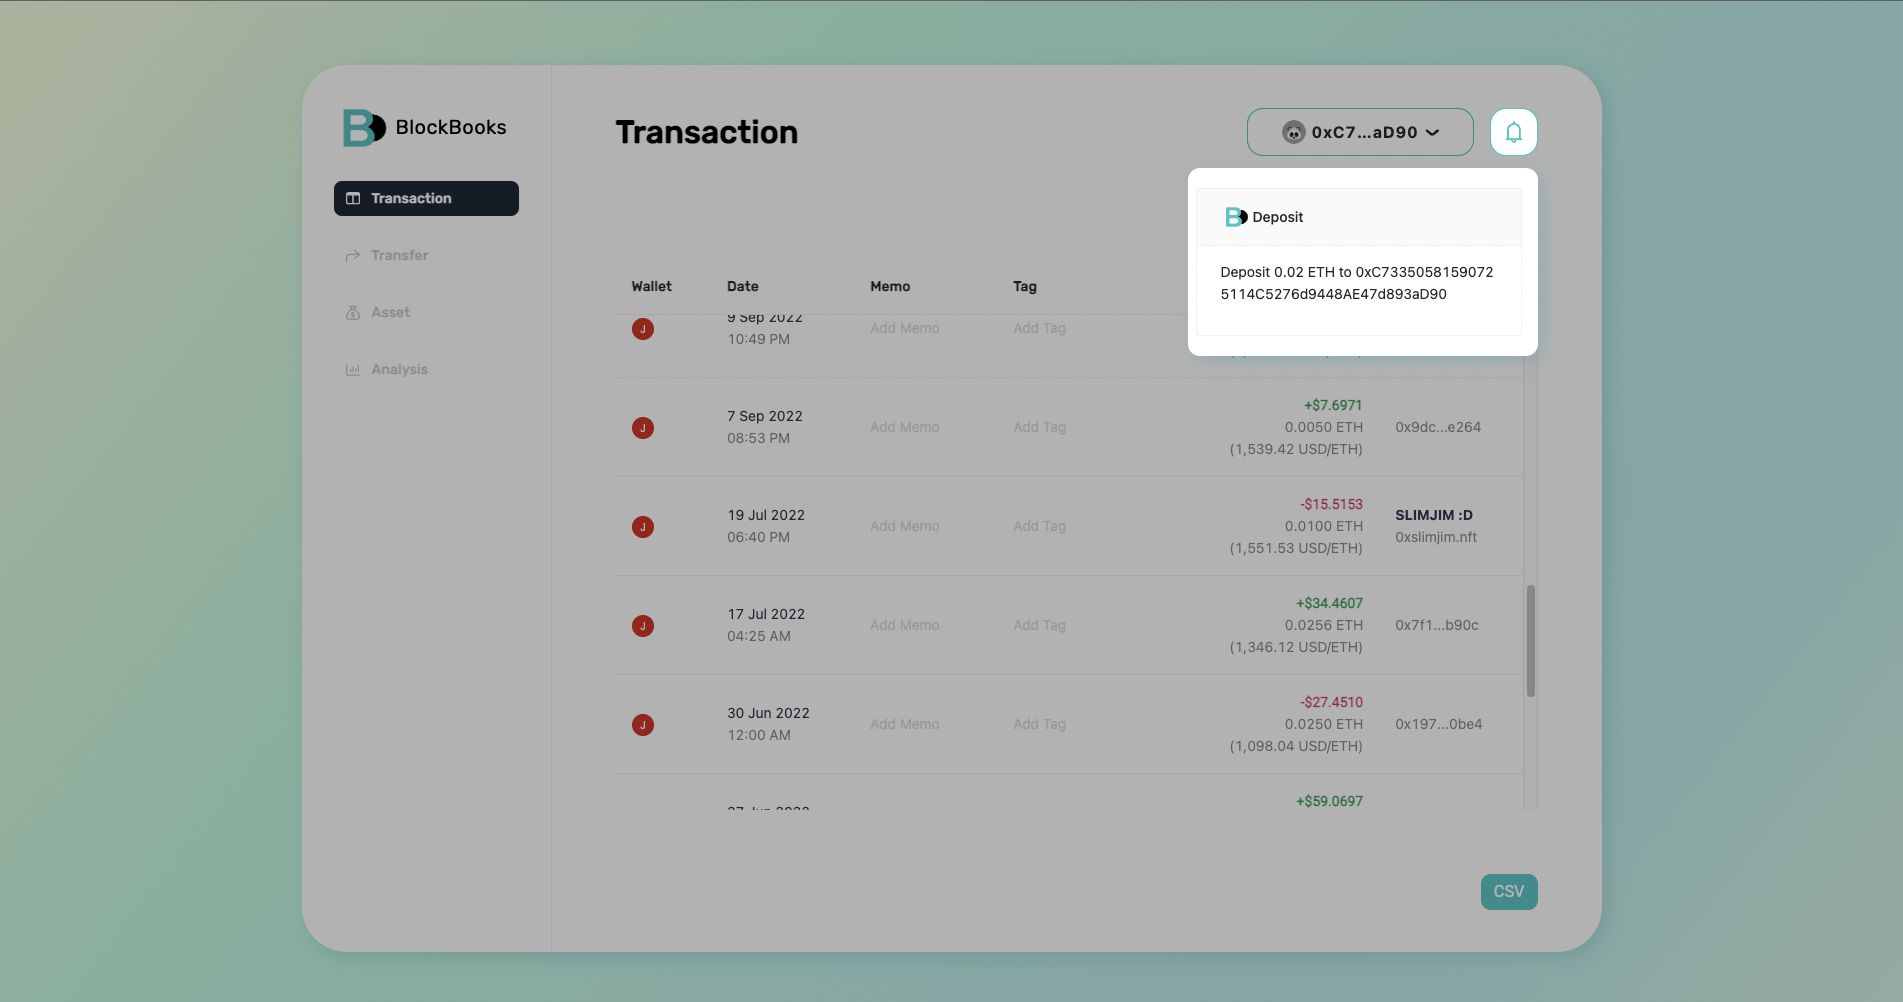Click Add Tag for 7 Sep 2022 row
The height and width of the screenshot is (1002, 1903).
[1039, 427]
